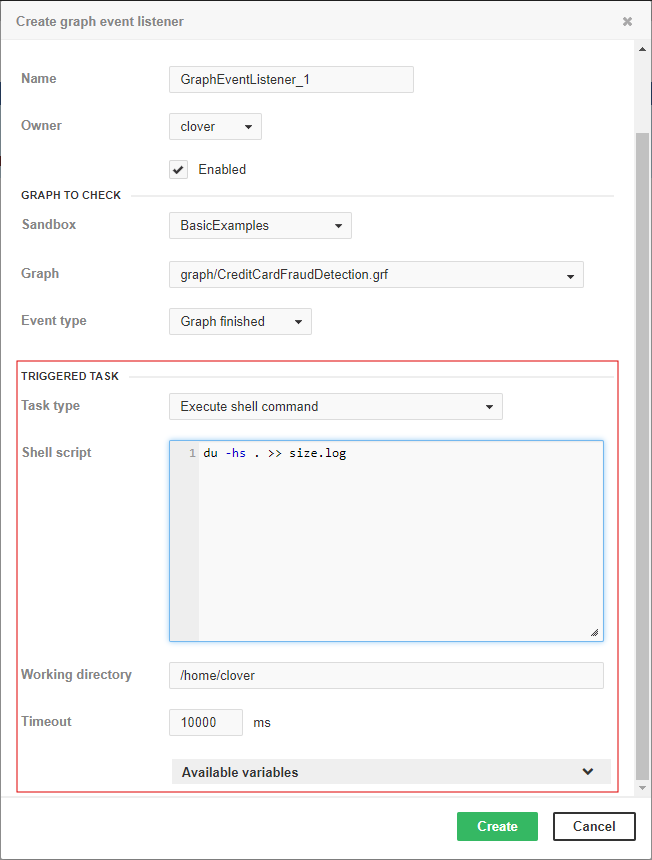652x860 pixels.
Task: Select the Name field containing GraphEventListener_1
Action: (291, 79)
